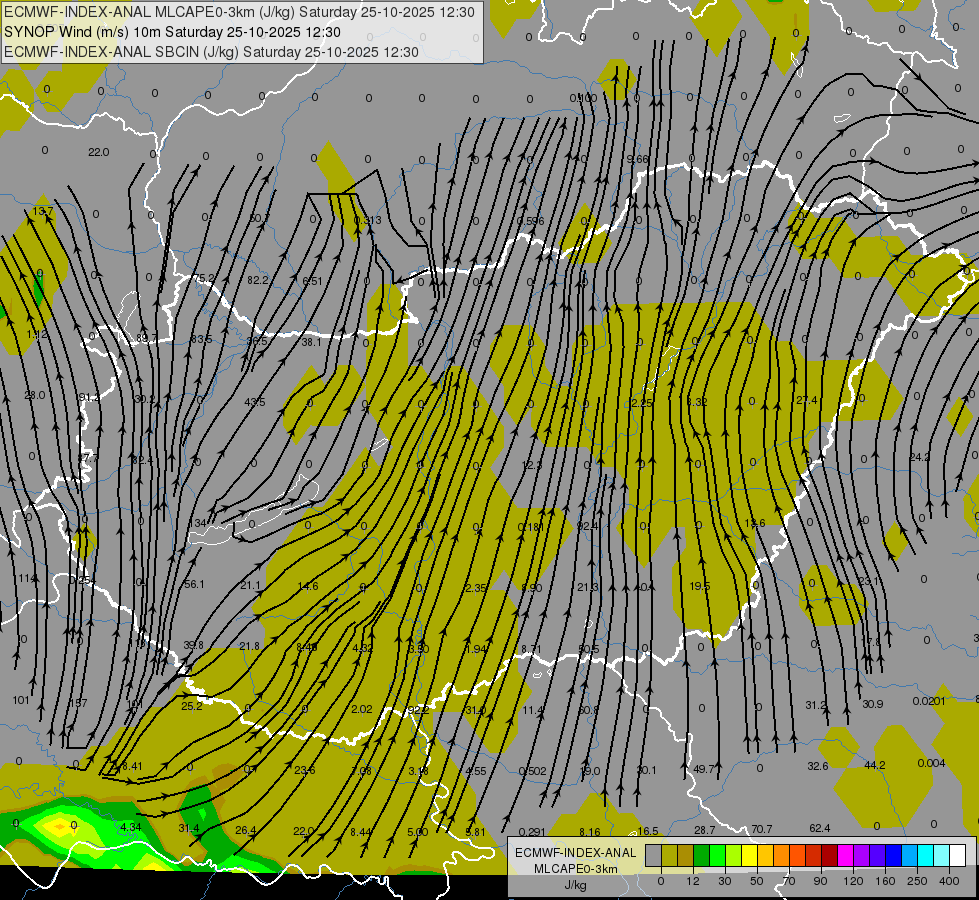The image size is (979, 900).
Task: Click the magenta legend swatch
Action: pyautogui.click(x=845, y=855)
